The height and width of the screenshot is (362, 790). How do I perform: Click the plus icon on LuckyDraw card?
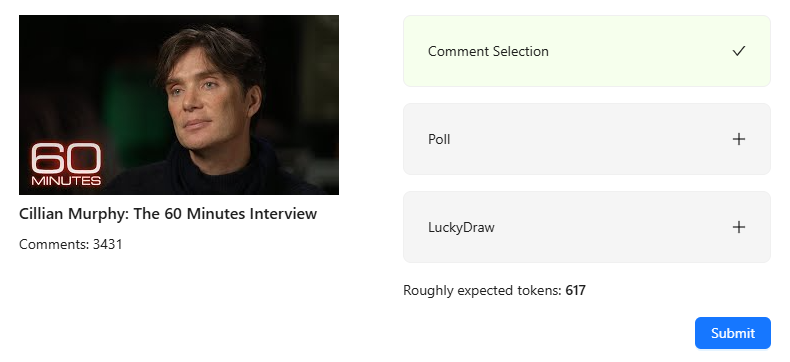pyautogui.click(x=739, y=227)
